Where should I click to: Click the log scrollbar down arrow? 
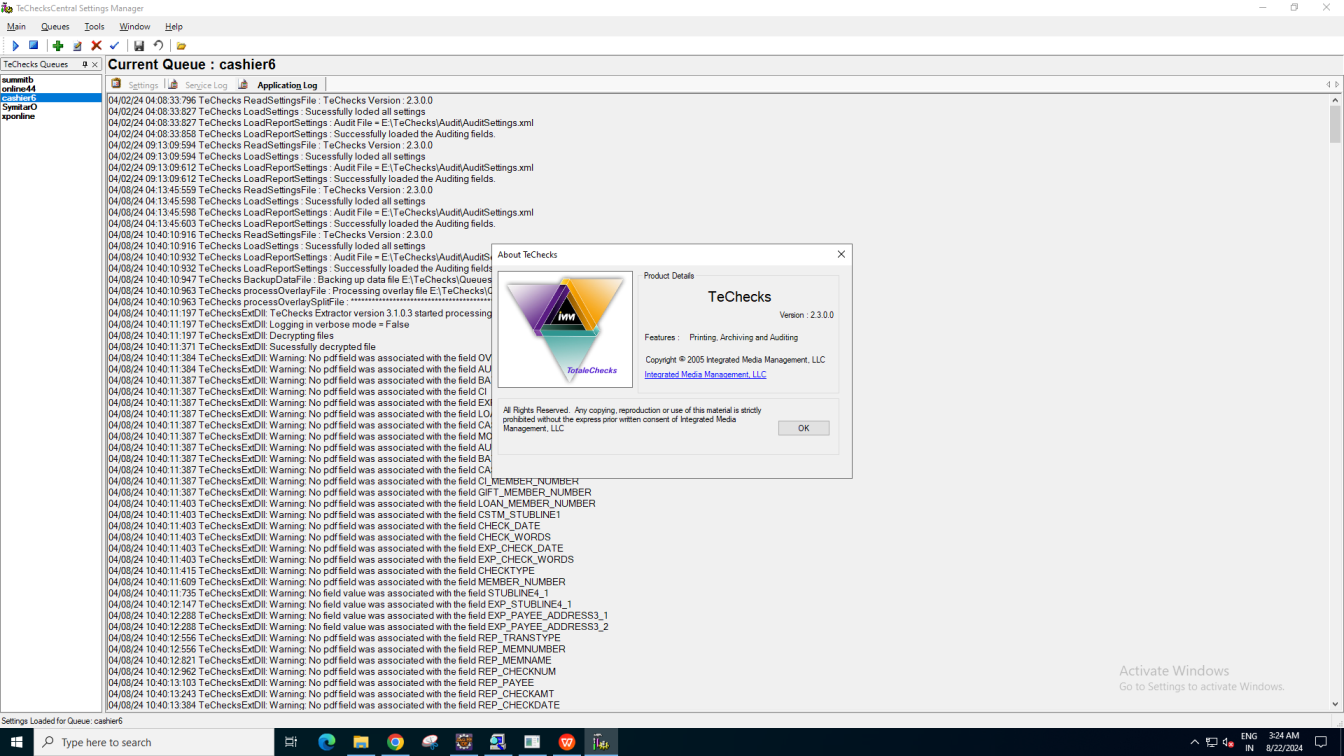(x=1336, y=704)
